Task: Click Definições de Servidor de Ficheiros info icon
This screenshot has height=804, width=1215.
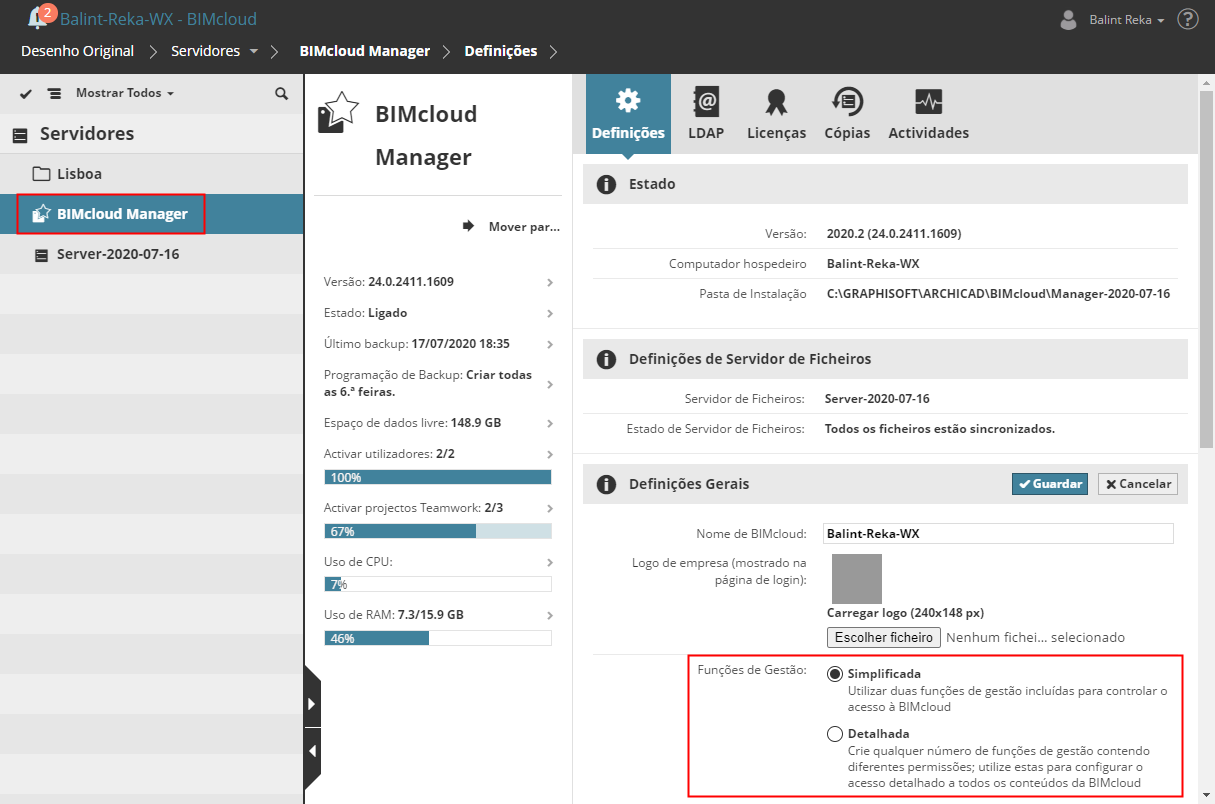Action: 605,359
